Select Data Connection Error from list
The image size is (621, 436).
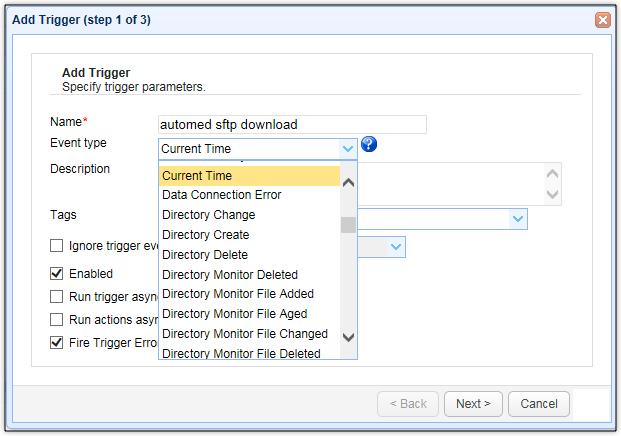tap(222, 195)
